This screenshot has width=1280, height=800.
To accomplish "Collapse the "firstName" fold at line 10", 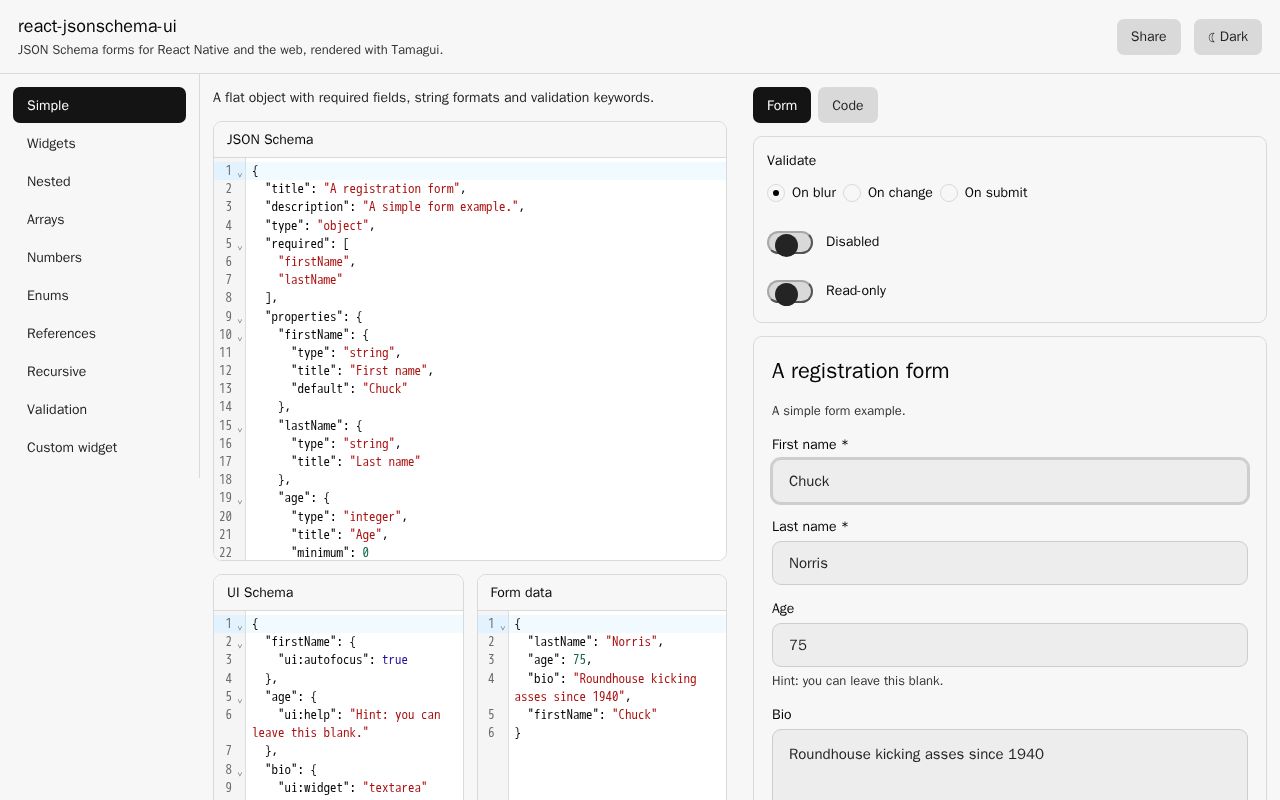I will point(240,336).
